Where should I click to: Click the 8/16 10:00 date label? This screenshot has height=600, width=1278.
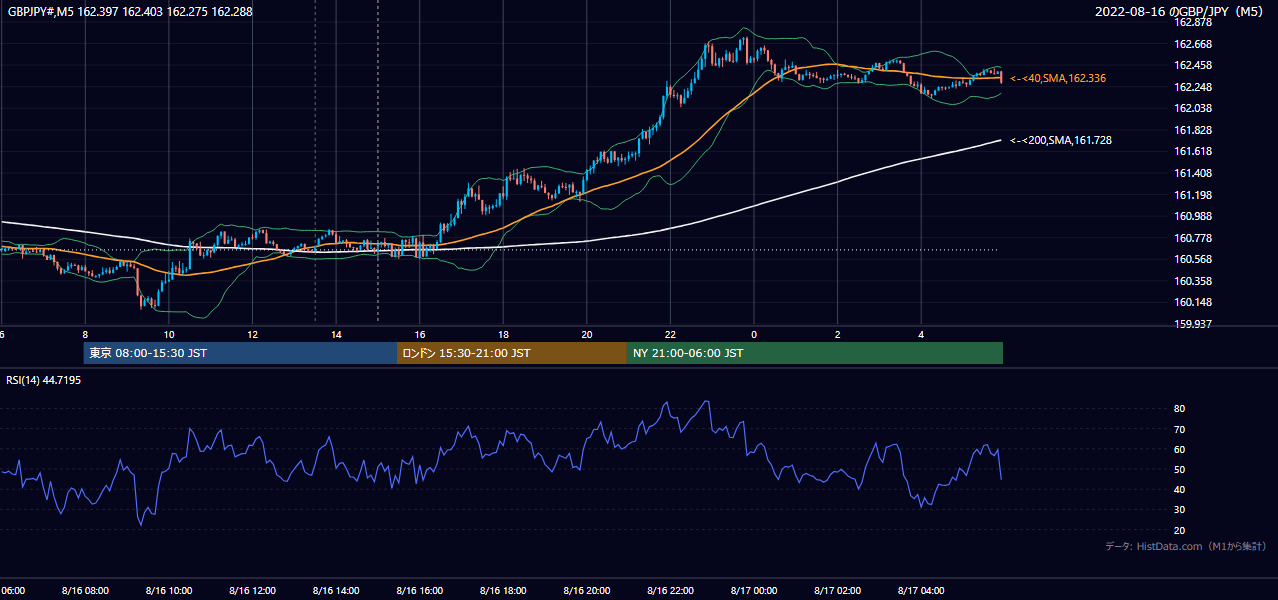169,590
